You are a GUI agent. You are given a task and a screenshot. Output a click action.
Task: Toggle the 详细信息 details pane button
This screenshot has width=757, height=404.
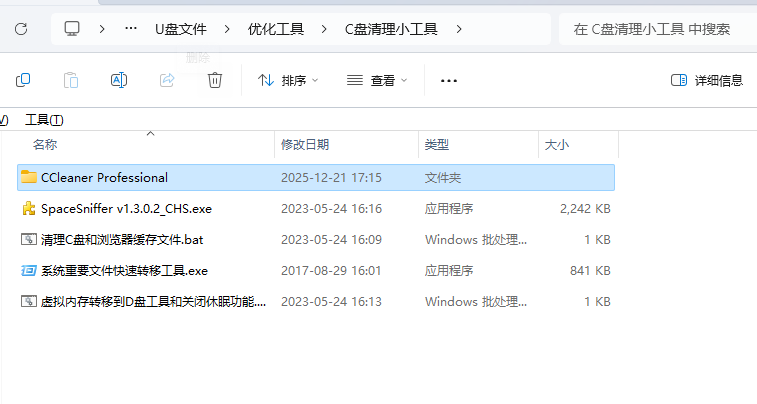pyautogui.click(x=707, y=81)
